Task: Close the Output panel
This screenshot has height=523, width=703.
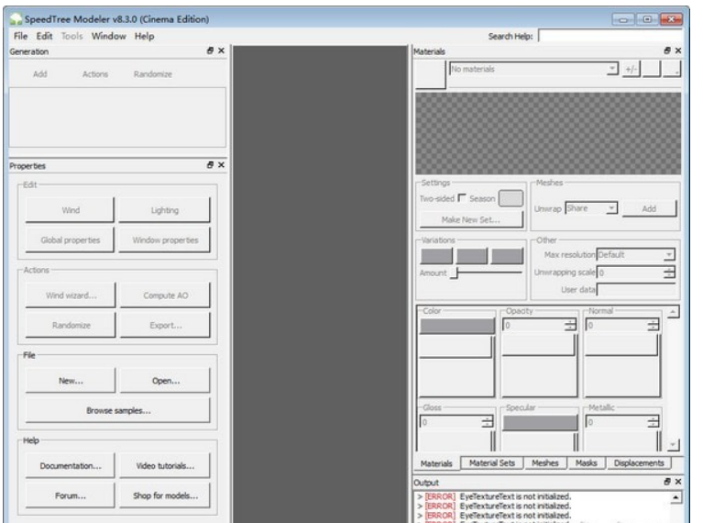Action: pyautogui.click(x=678, y=481)
